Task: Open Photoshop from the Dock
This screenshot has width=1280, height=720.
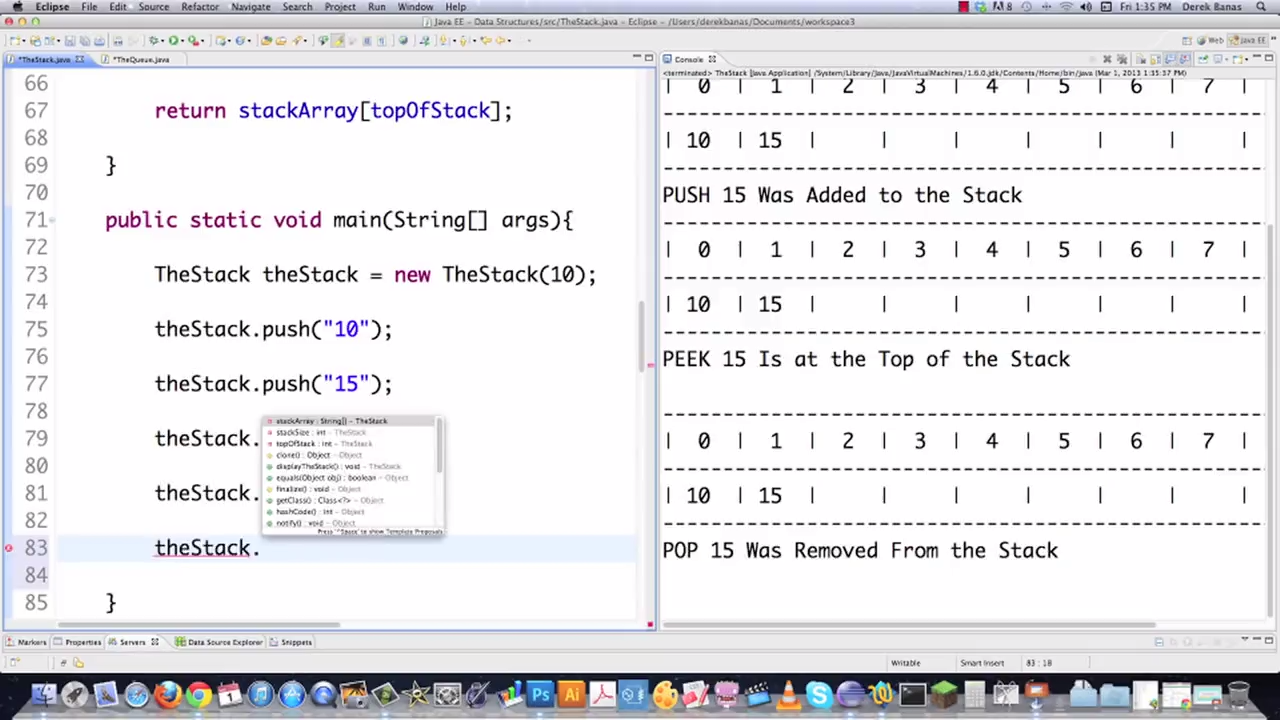Action: pos(540,694)
